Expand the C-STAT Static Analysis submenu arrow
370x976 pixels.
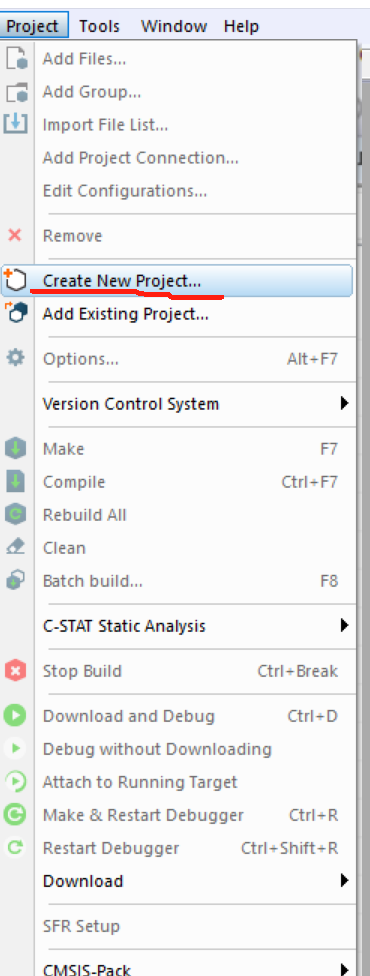coord(344,625)
